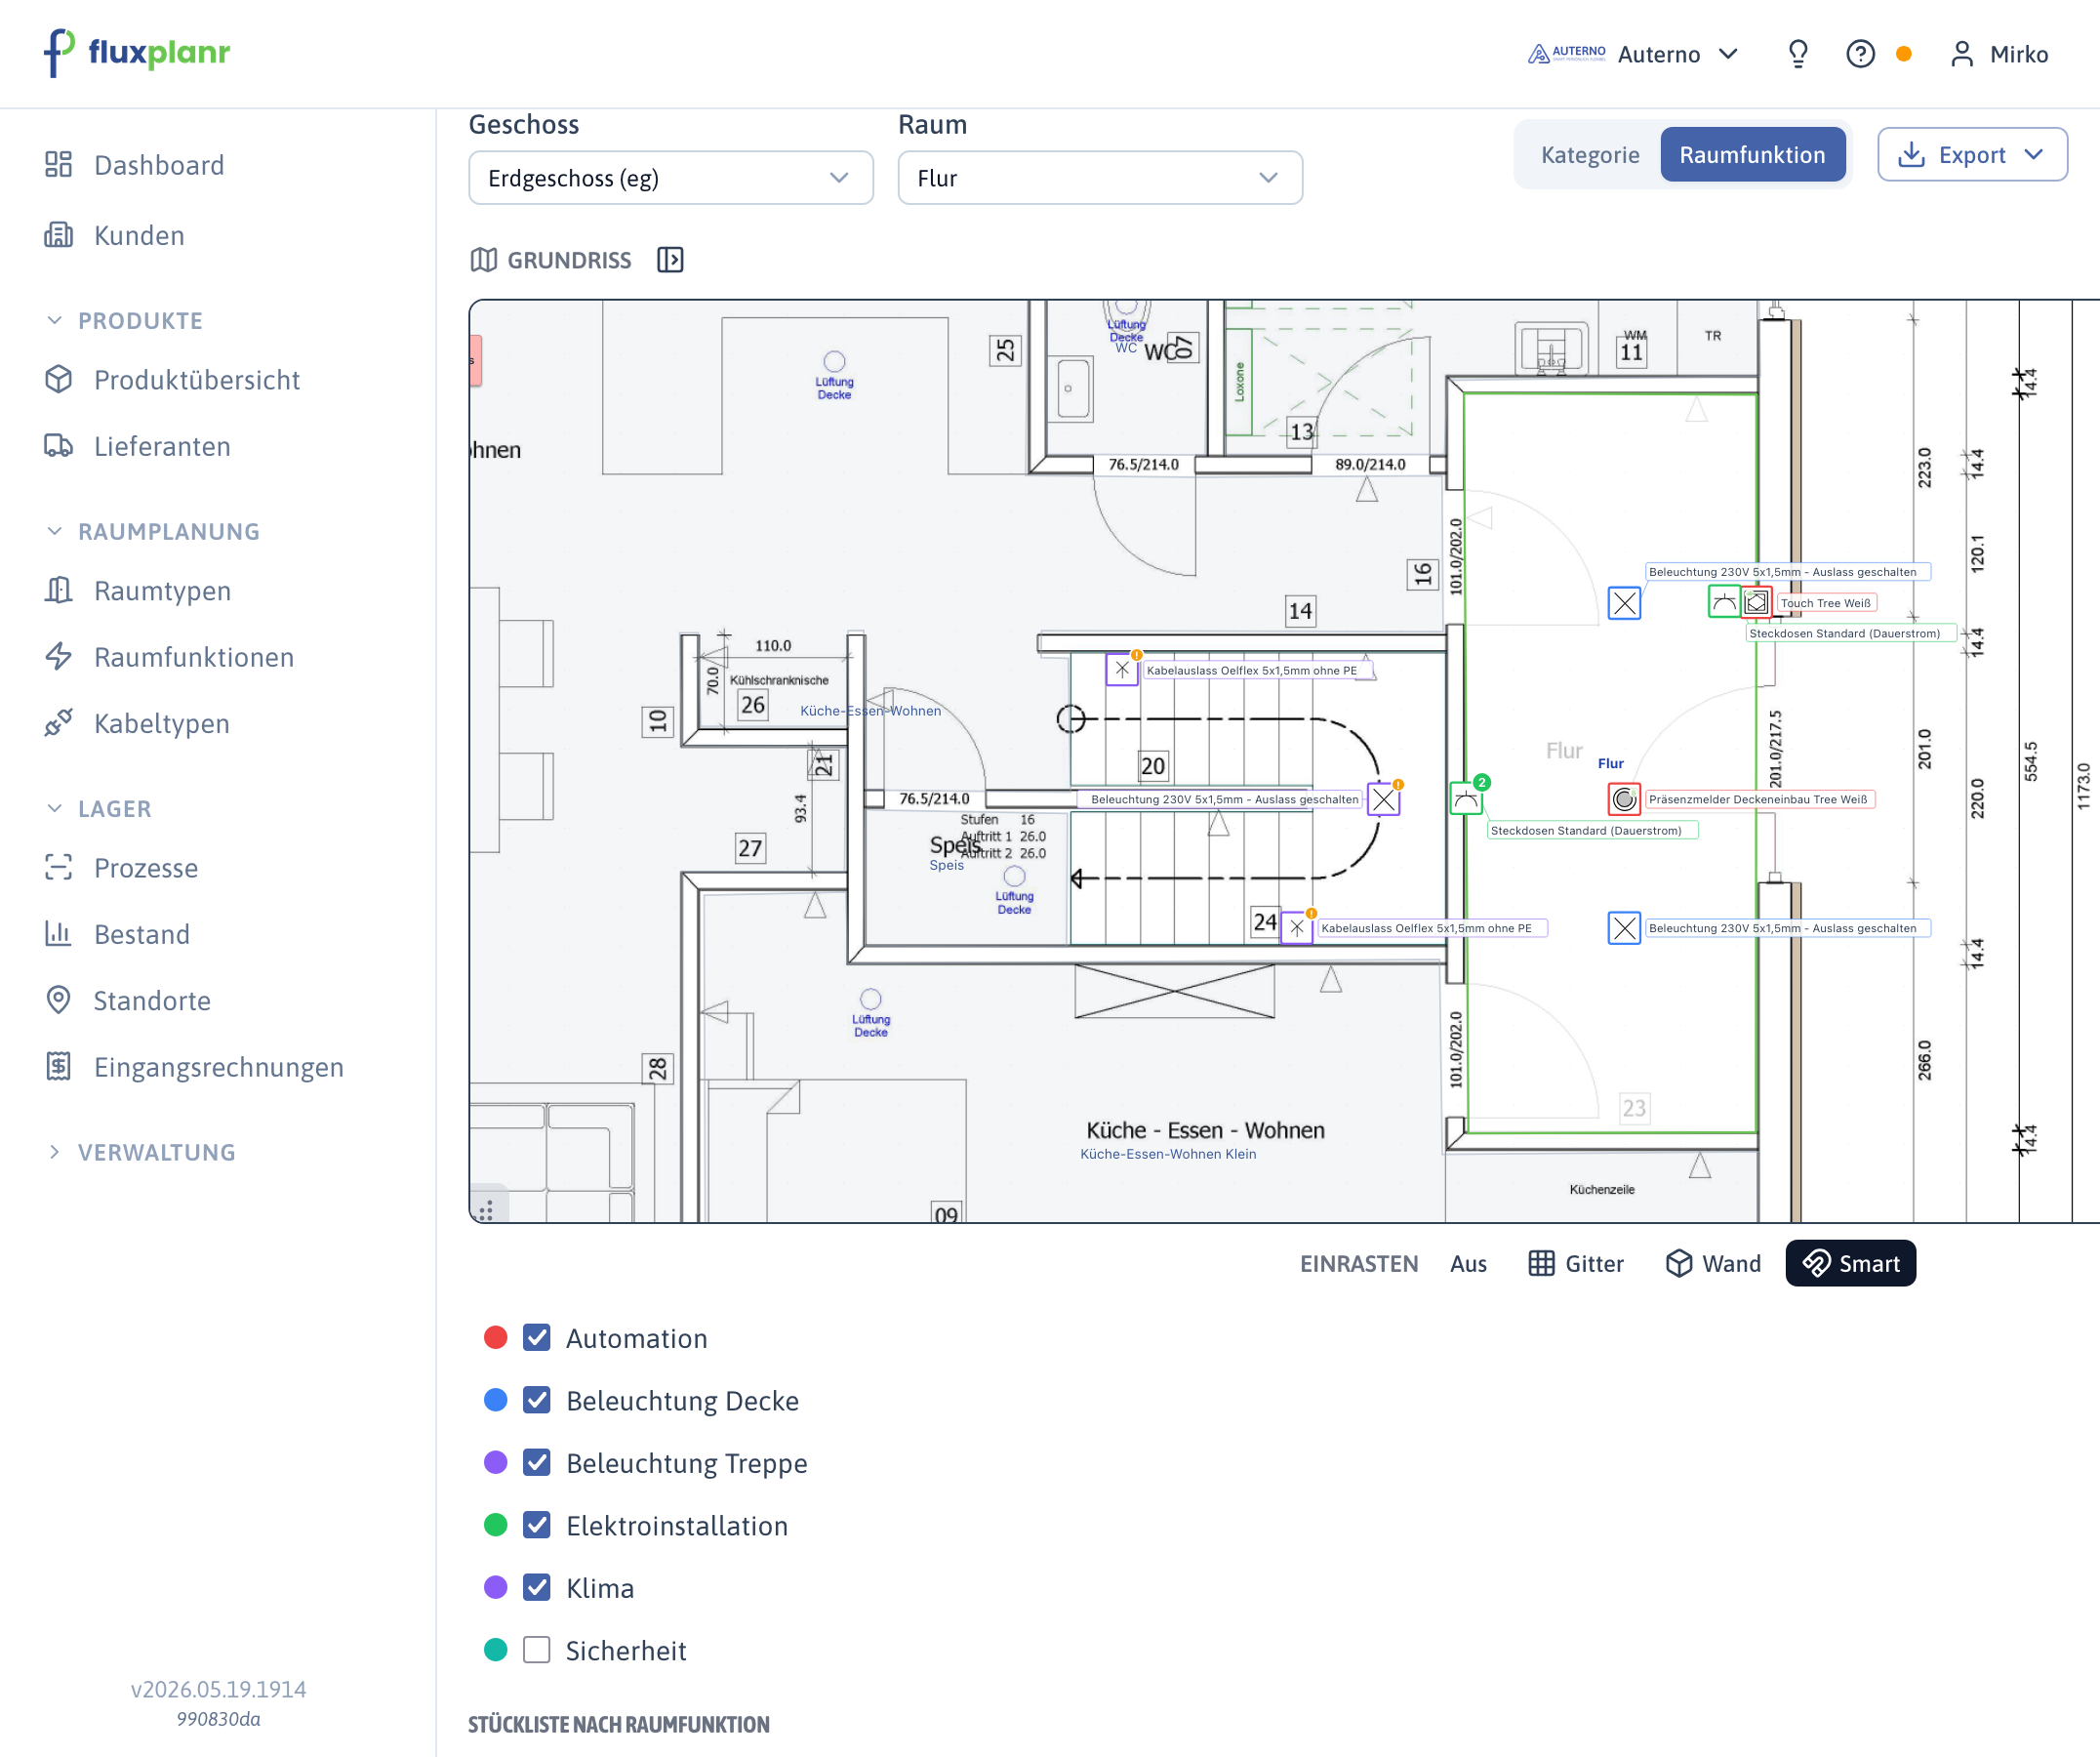The height and width of the screenshot is (1757, 2100).
Task: Click the Prozesse scan icon
Action: pos(59,867)
